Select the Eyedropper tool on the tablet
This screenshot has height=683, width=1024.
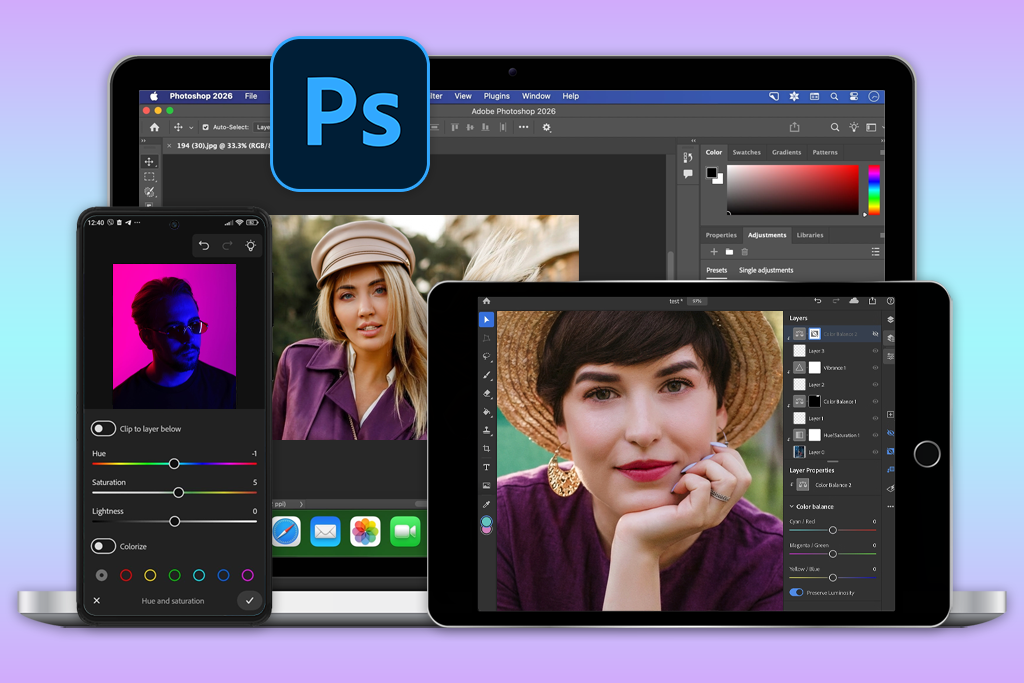pos(487,504)
